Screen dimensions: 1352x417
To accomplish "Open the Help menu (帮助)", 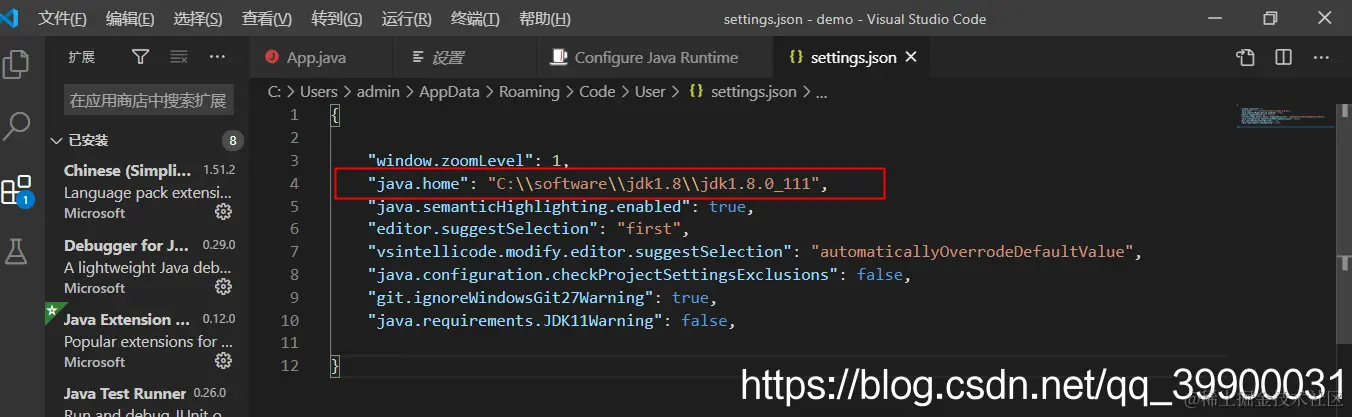I will coord(545,19).
